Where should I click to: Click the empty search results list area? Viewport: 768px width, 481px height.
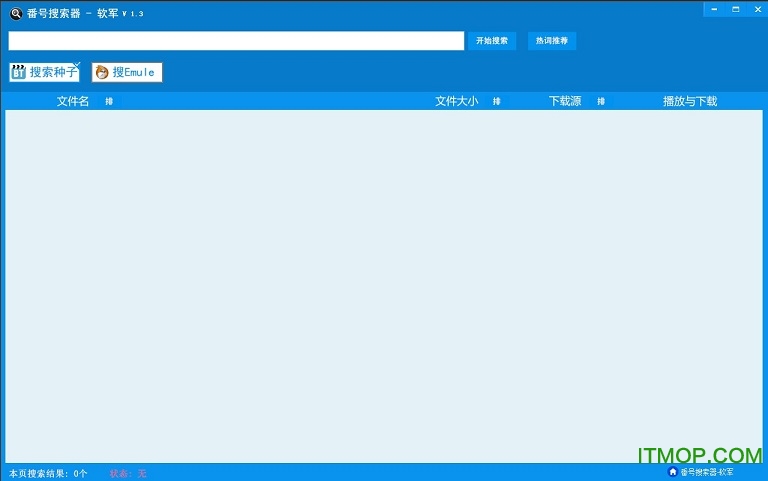coord(384,285)
